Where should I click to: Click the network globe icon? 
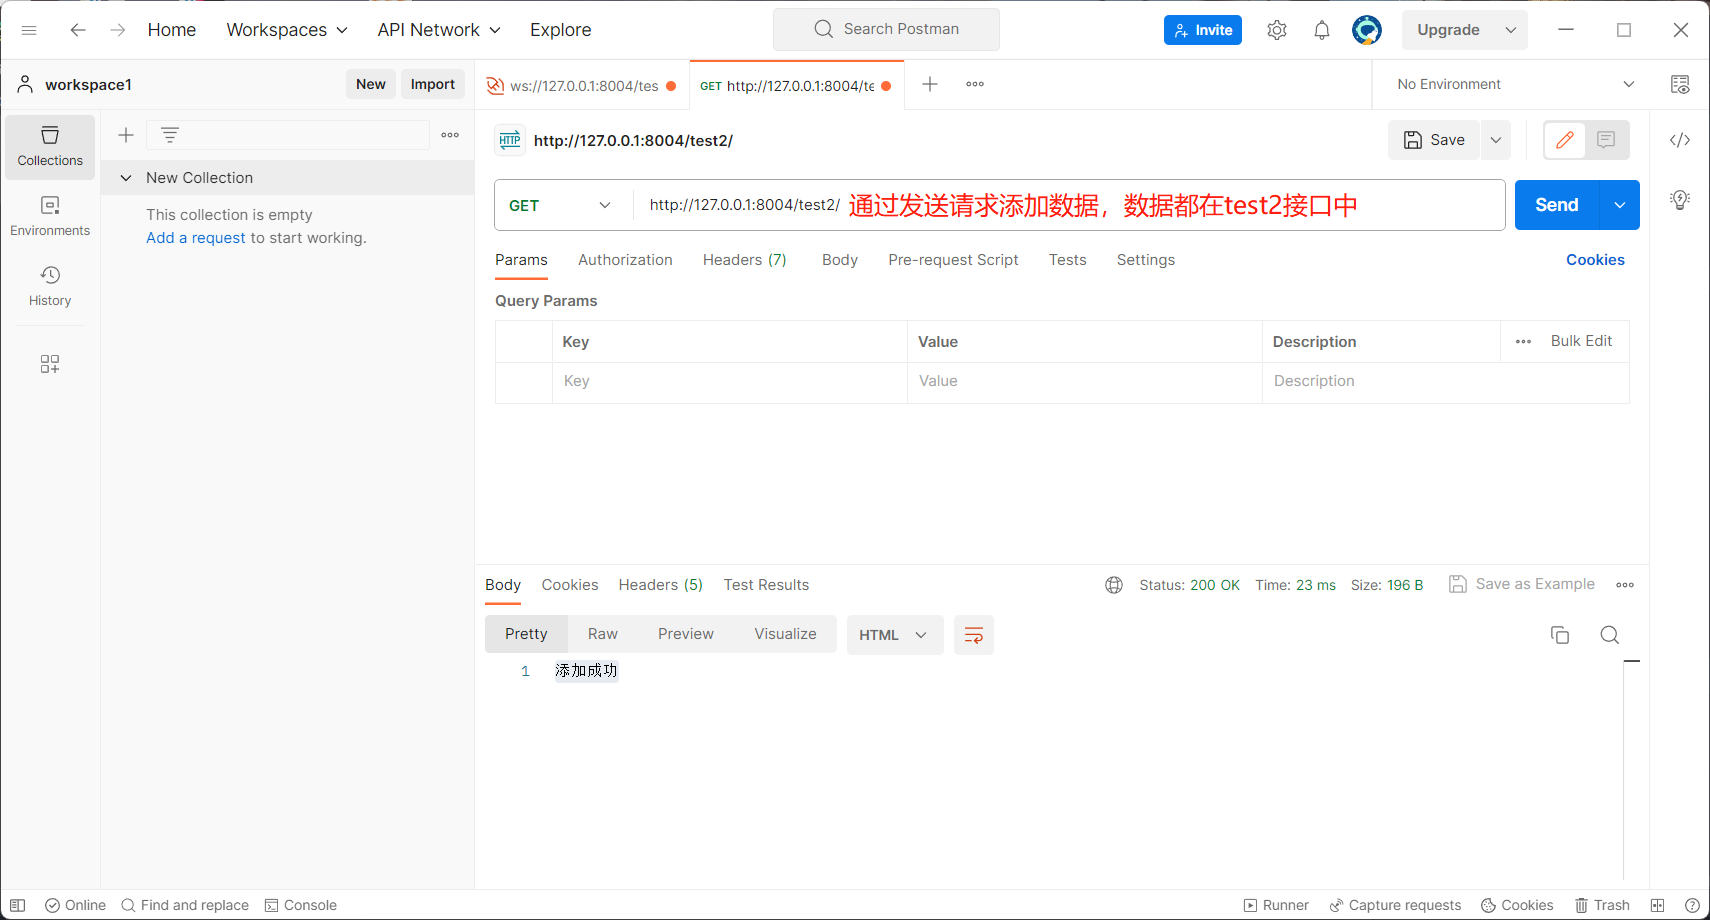(x=1114, y=585)
